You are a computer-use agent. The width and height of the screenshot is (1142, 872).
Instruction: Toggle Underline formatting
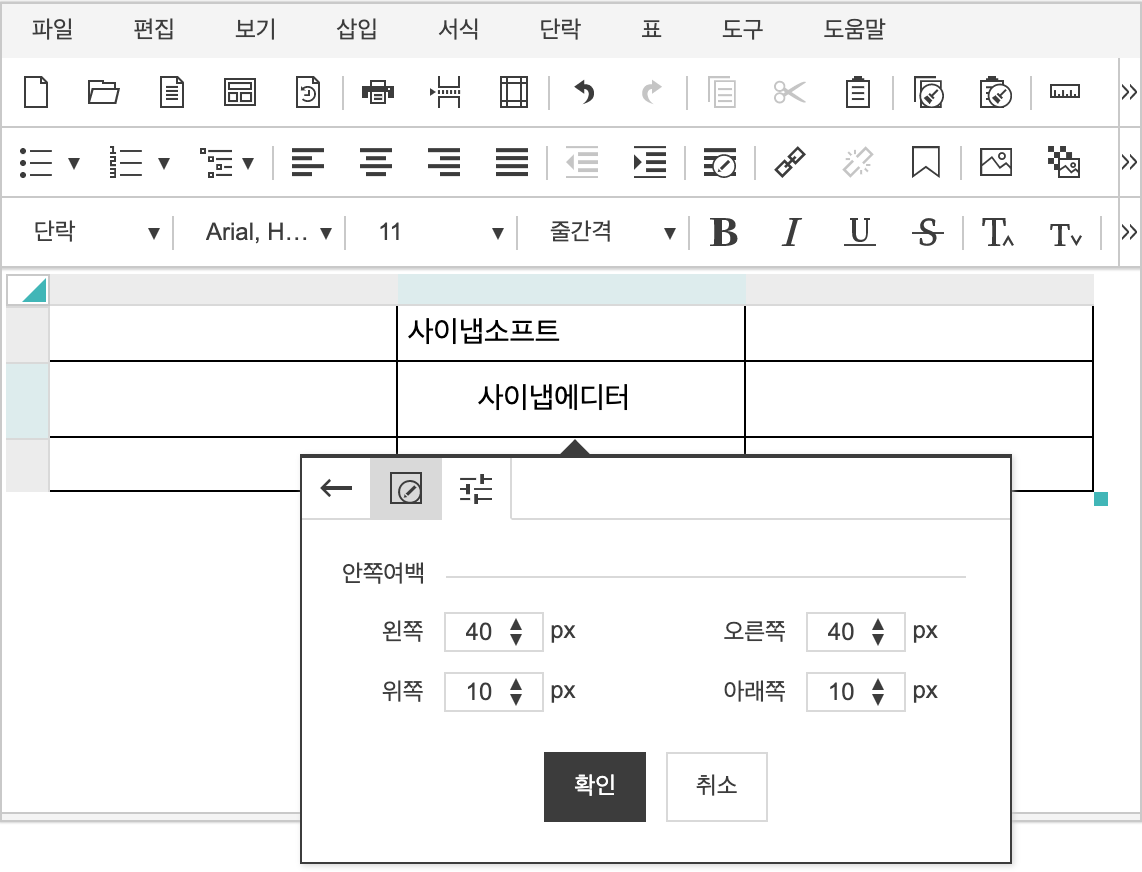click(859, 233)
